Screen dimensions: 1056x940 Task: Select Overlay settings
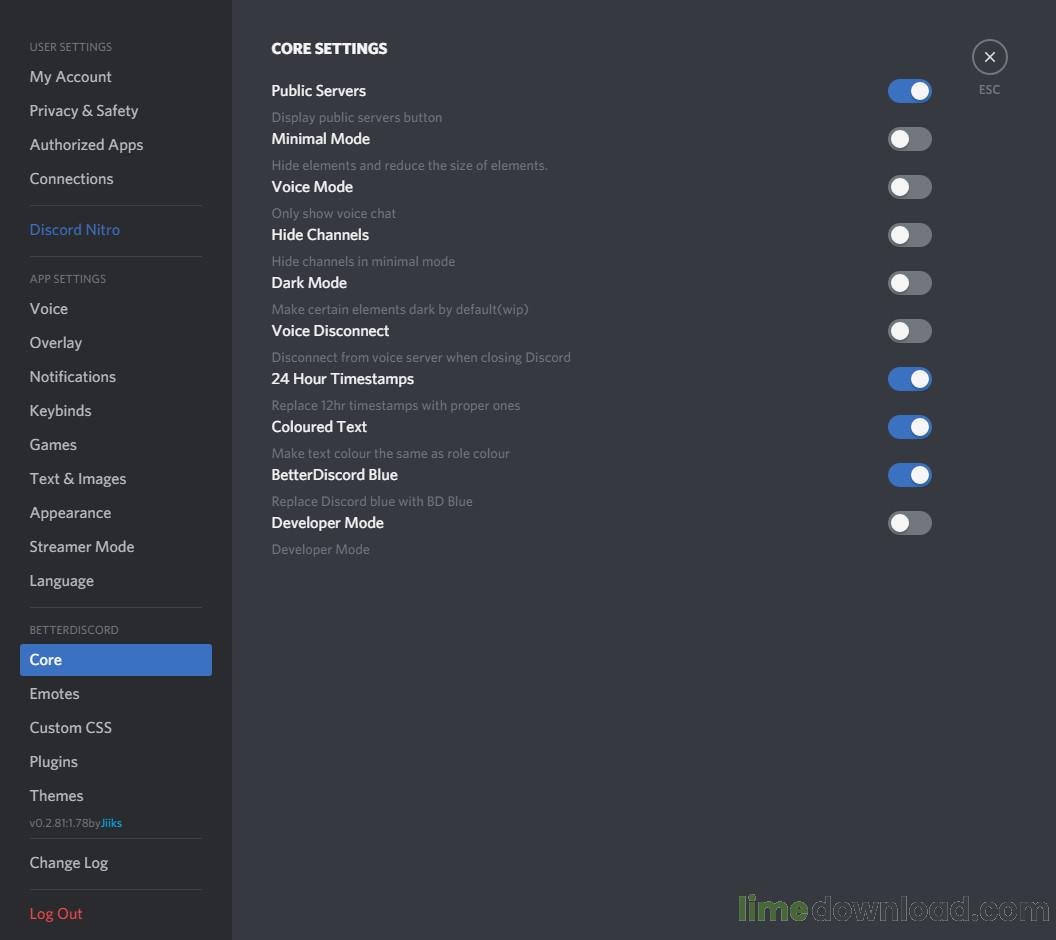pos(116,343)
